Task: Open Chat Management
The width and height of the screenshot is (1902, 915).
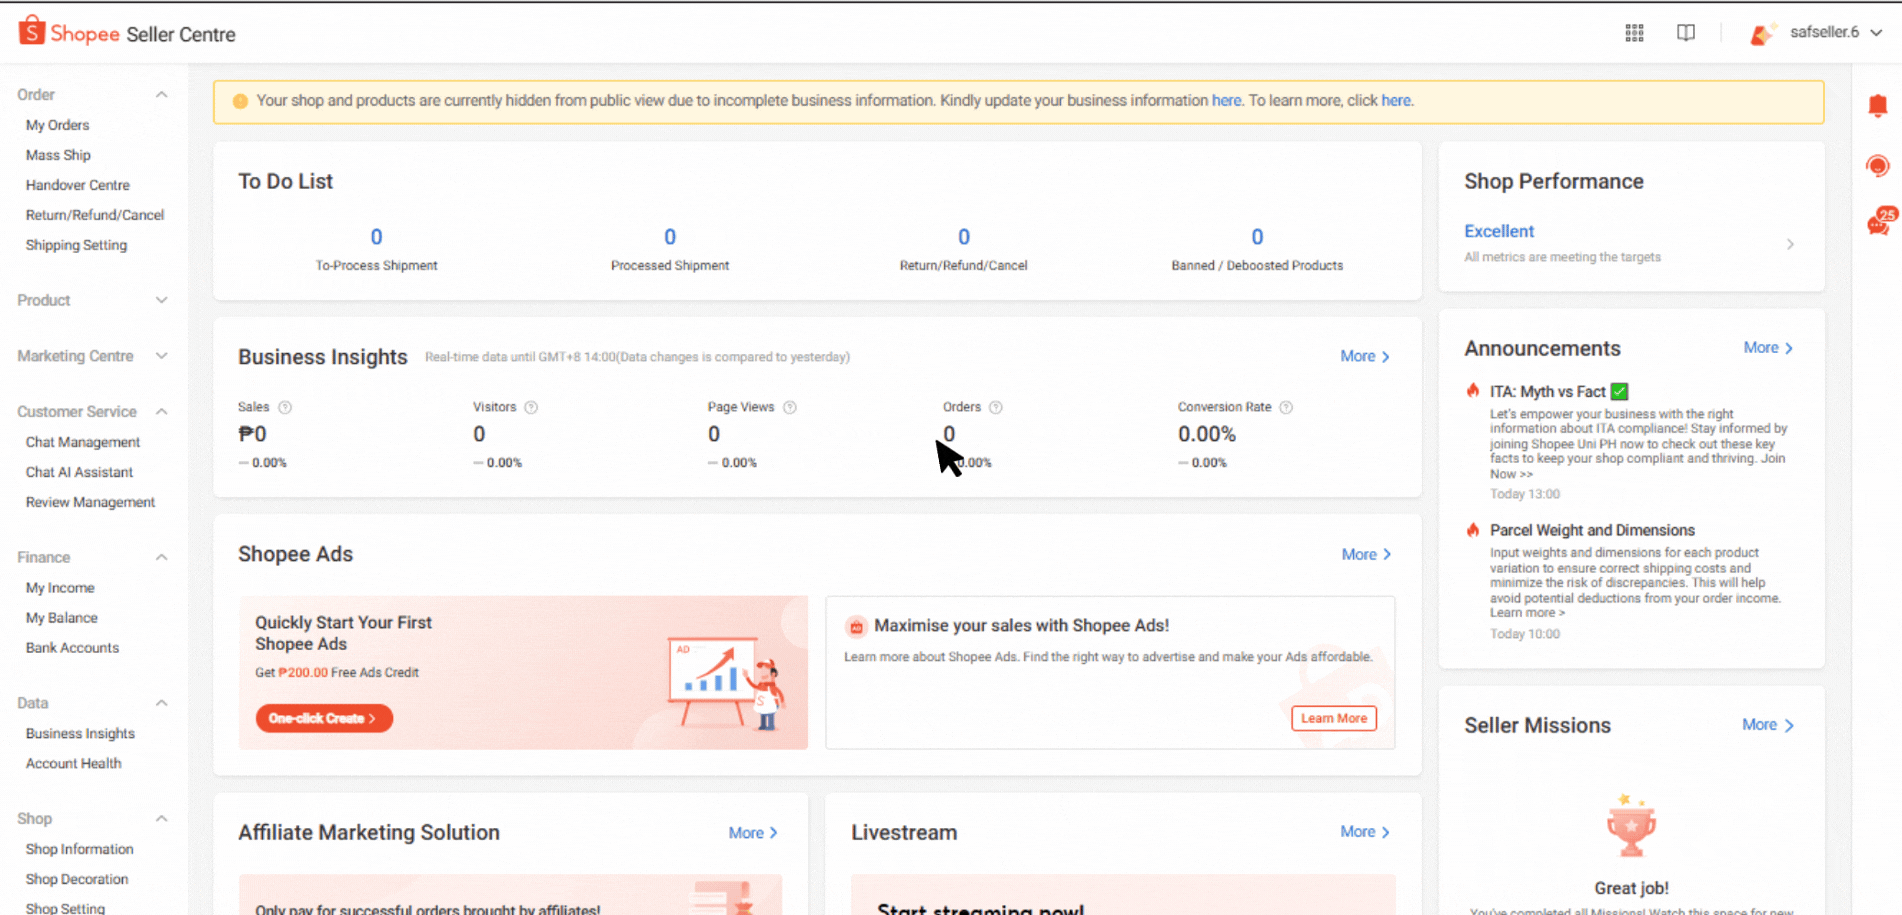Action: click(83, 442)
